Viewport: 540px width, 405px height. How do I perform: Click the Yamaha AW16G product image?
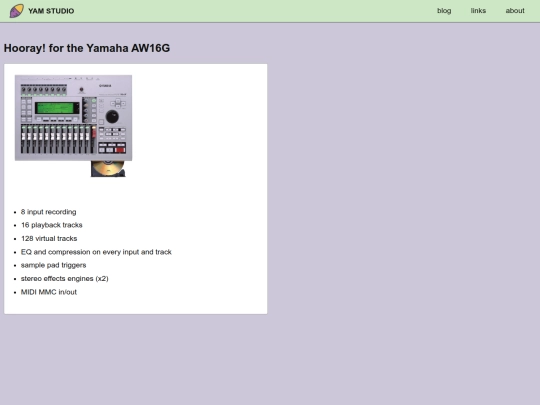point(73,126)
